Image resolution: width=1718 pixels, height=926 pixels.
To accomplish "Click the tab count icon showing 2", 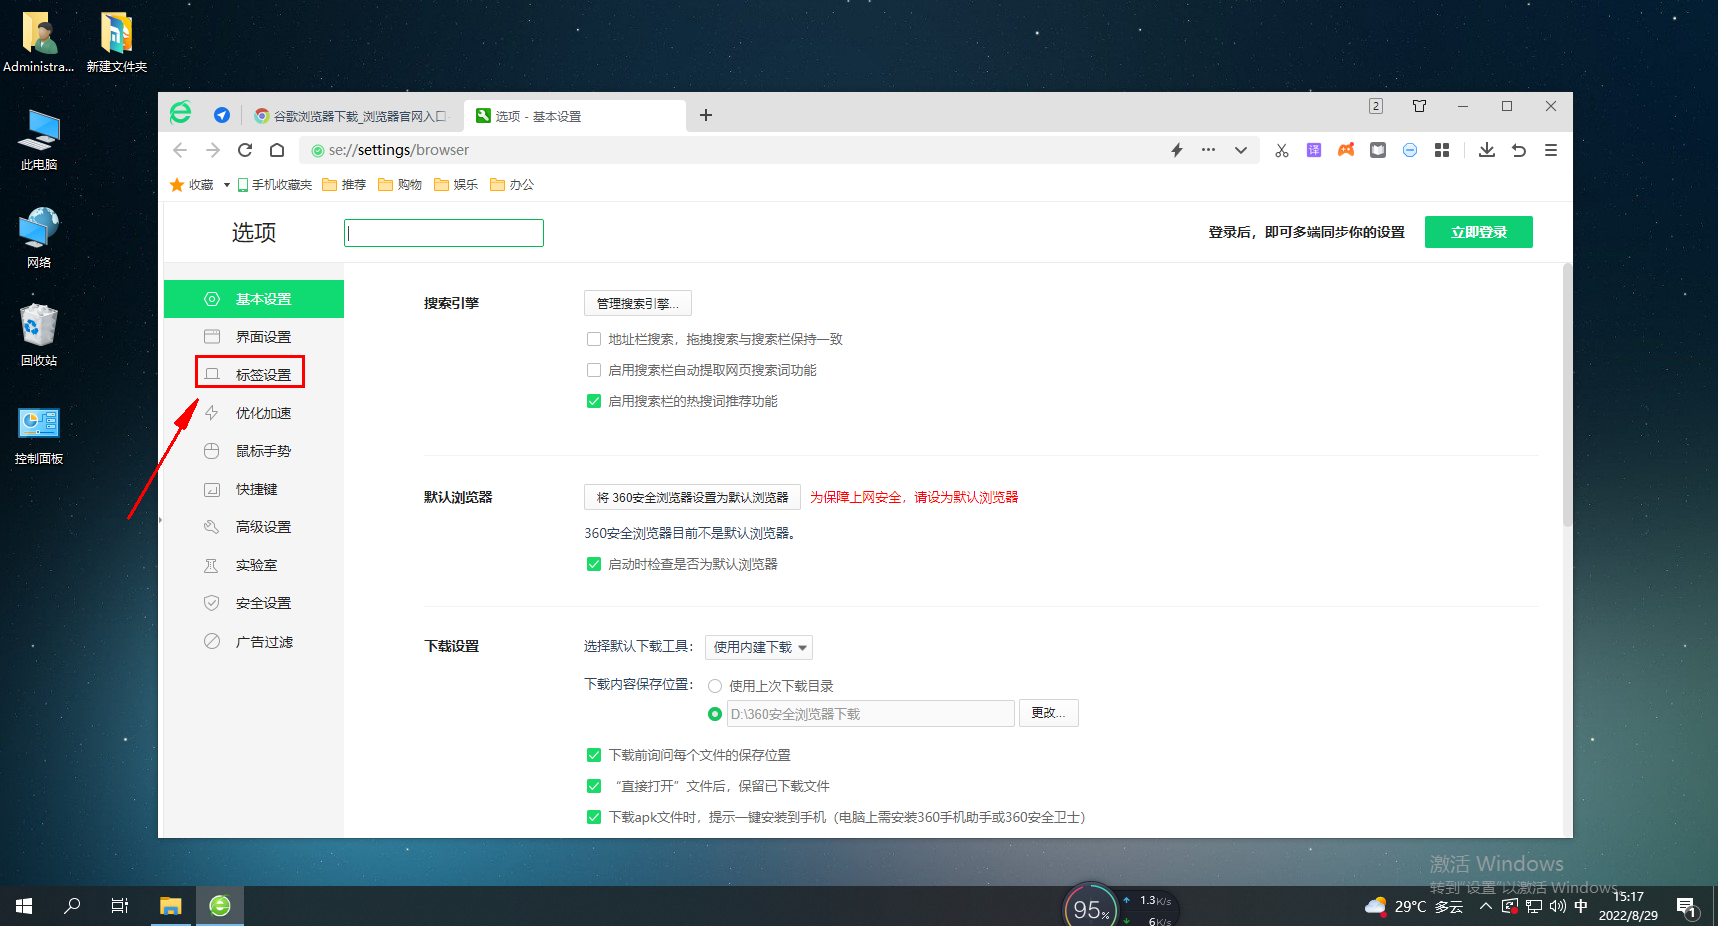I will [x=1376, y=106].
